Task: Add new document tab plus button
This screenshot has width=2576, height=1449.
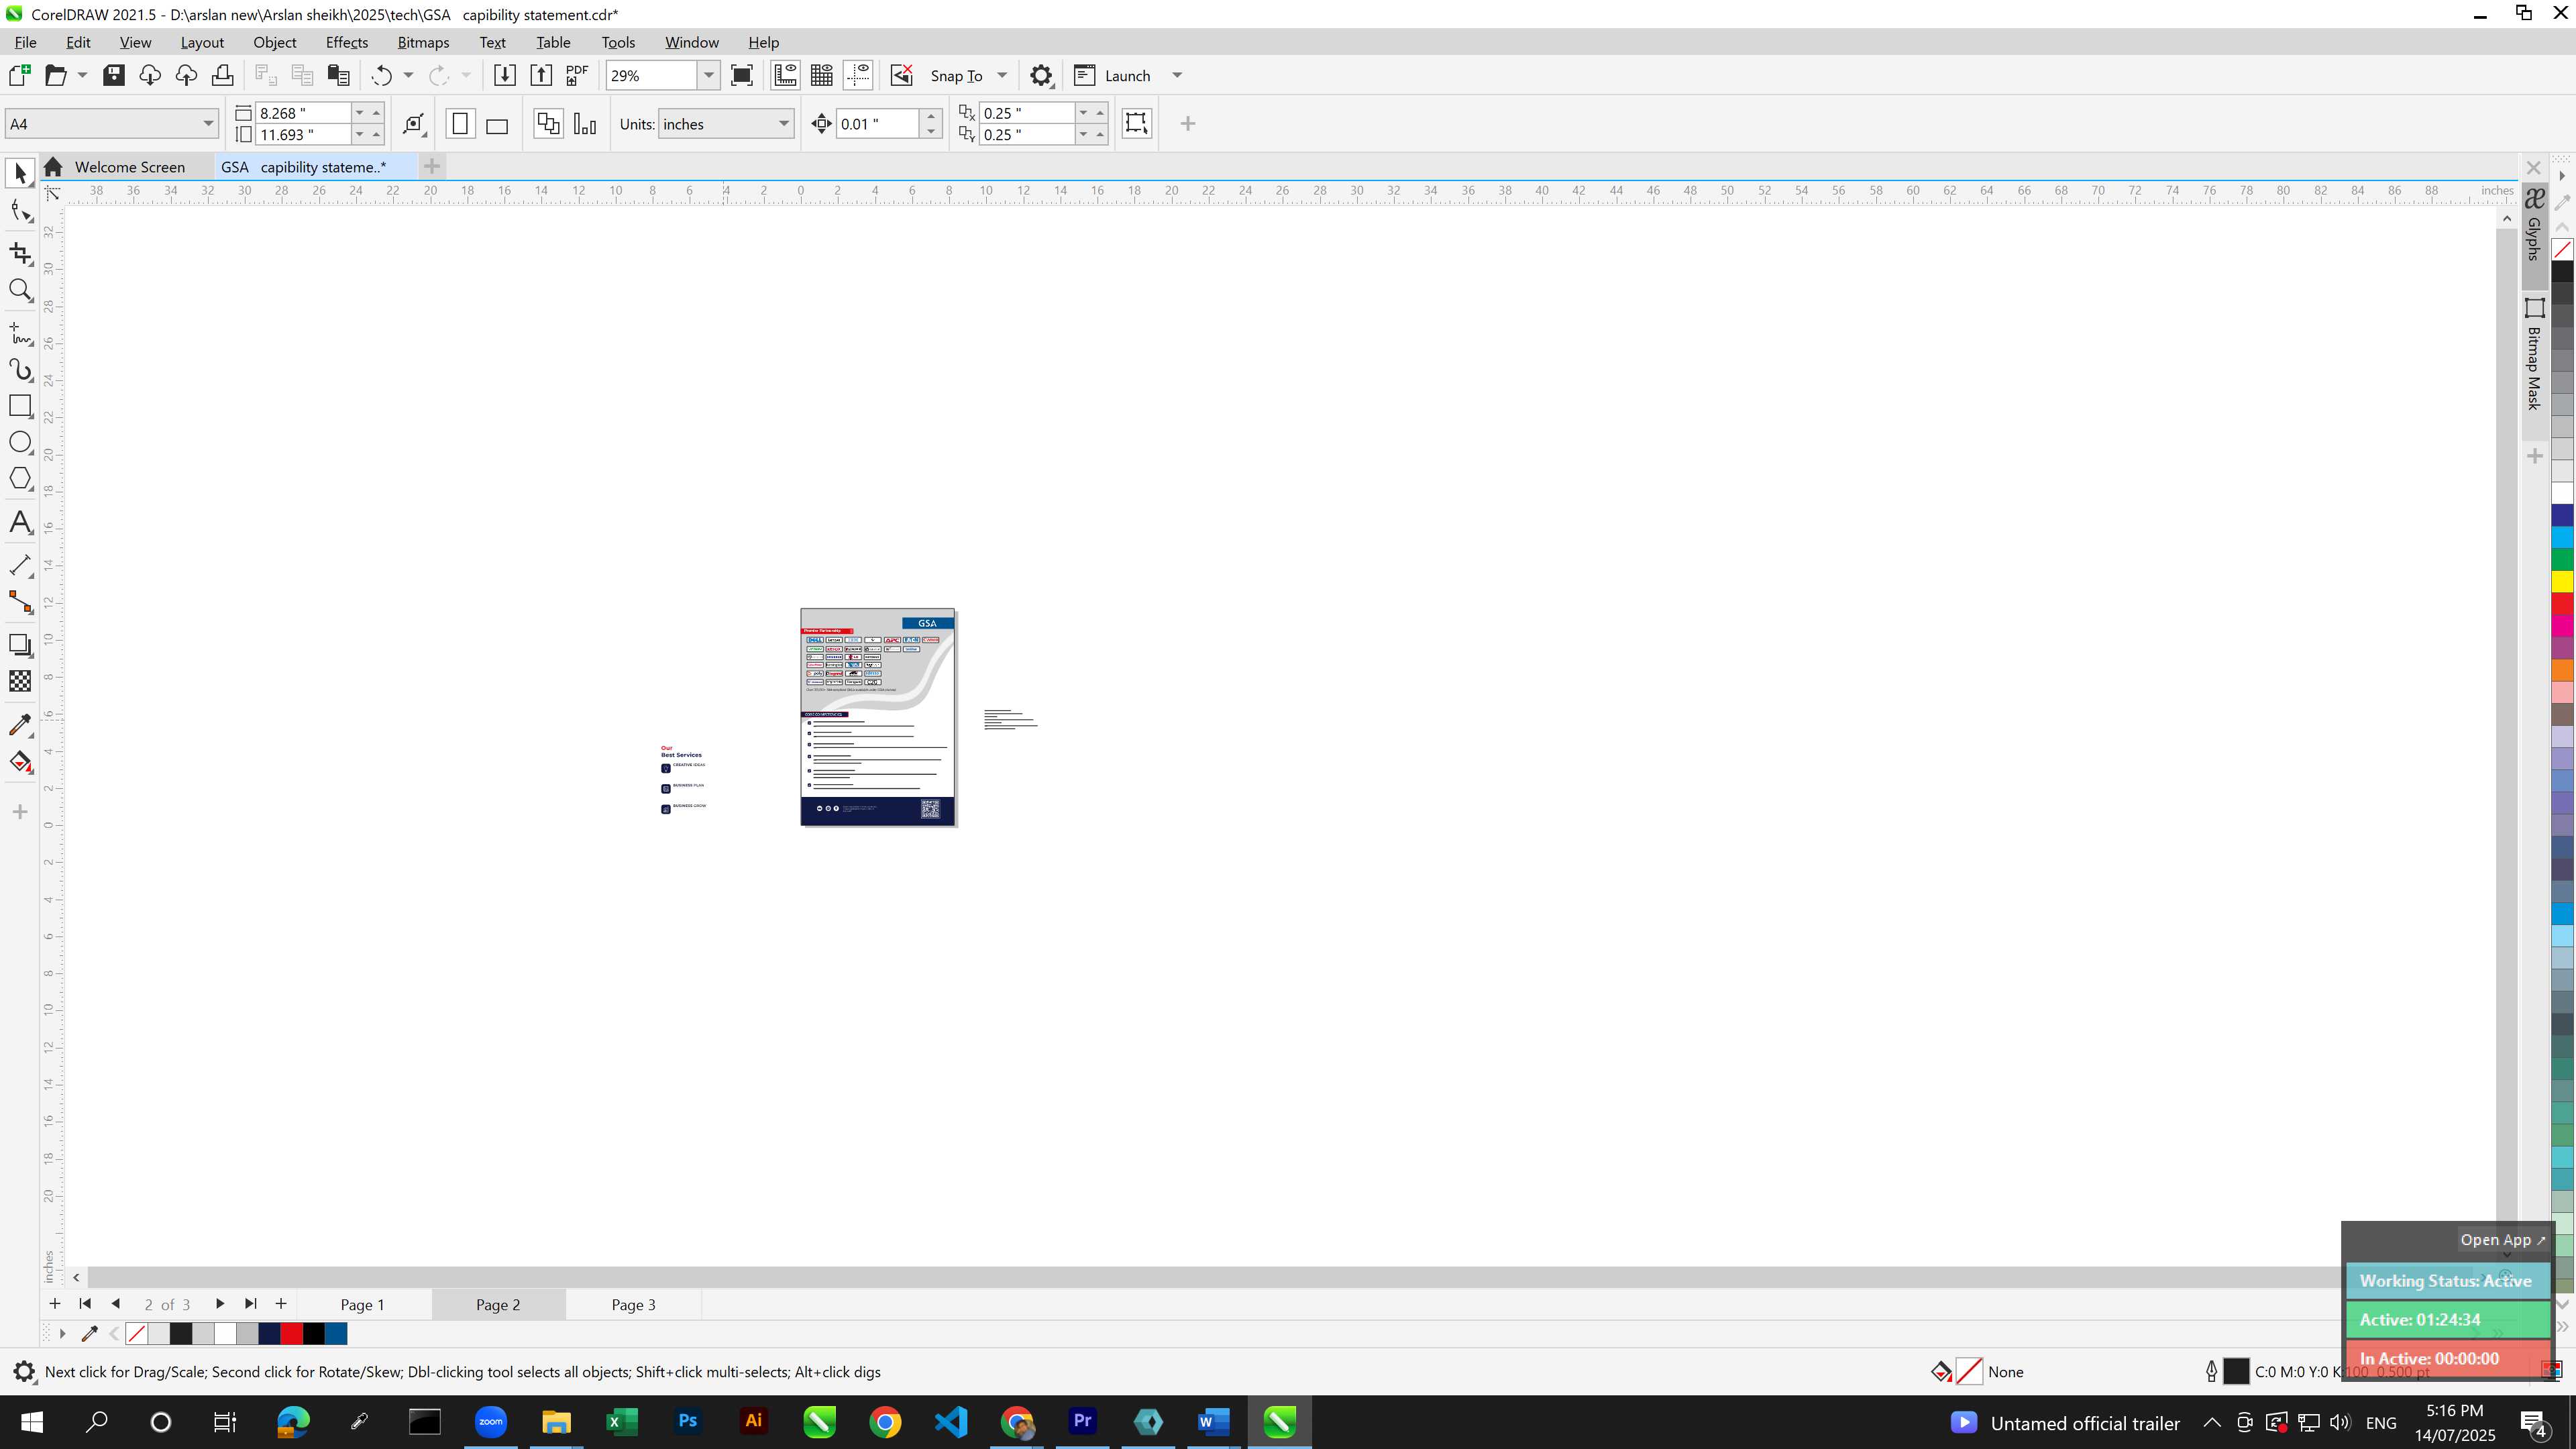Action: pos(432,166)
